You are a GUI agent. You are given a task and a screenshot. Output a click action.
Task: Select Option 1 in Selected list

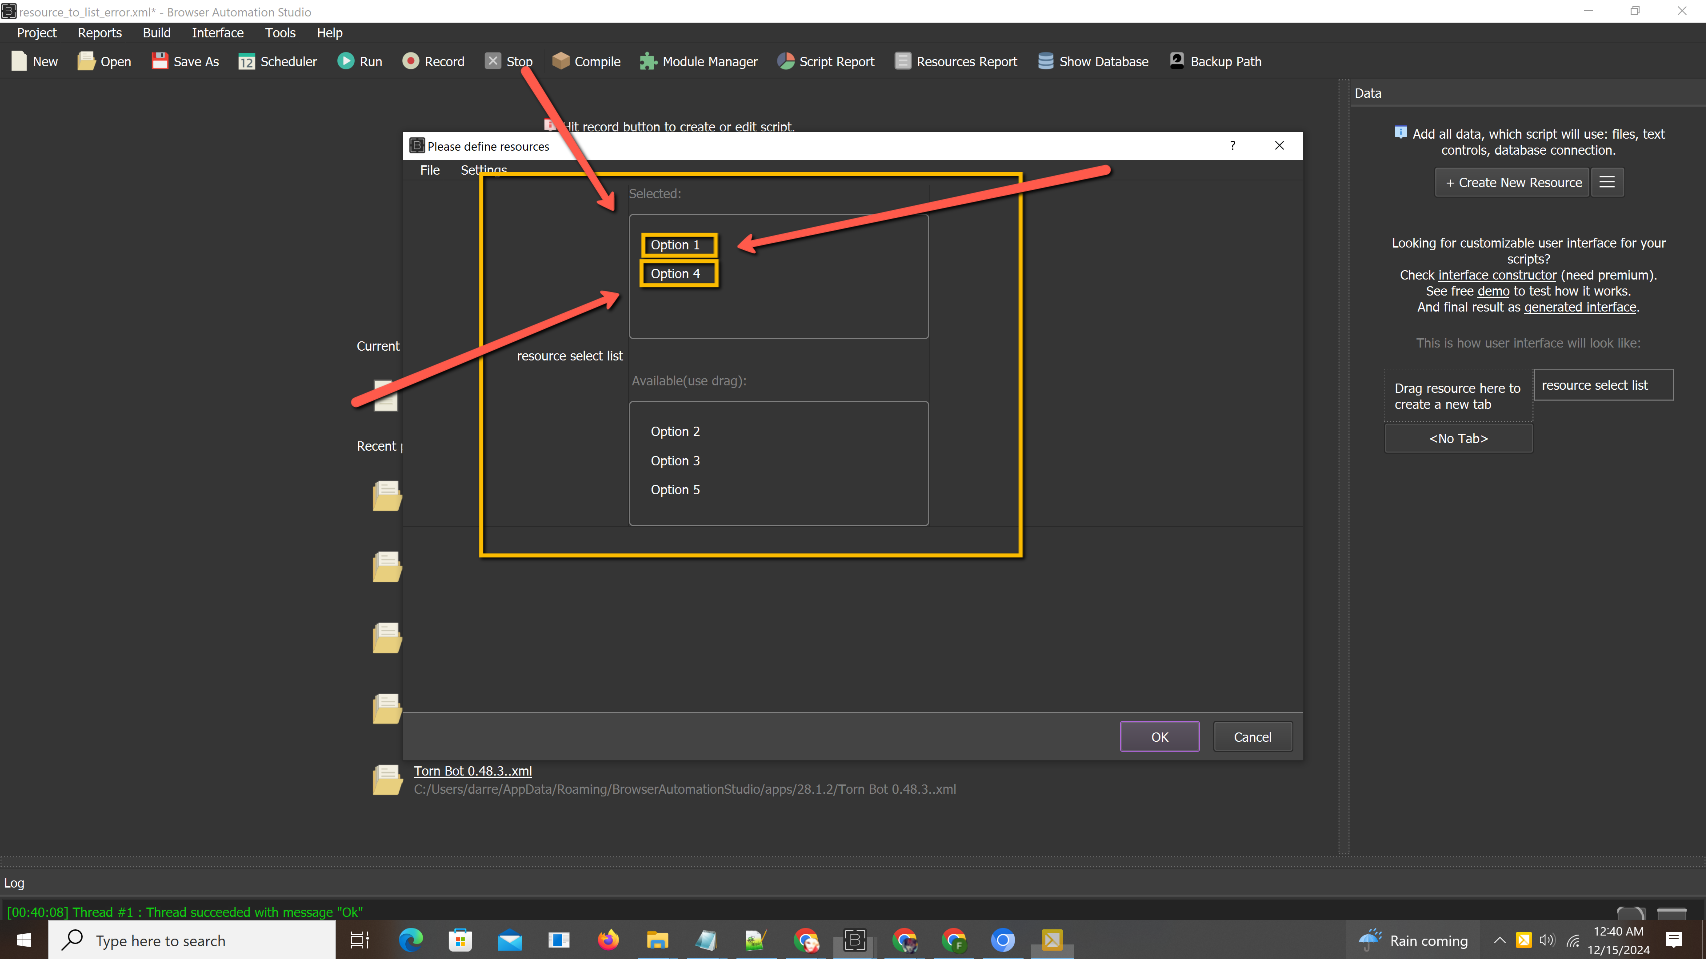pyautogui.click(x=676, y=245)
